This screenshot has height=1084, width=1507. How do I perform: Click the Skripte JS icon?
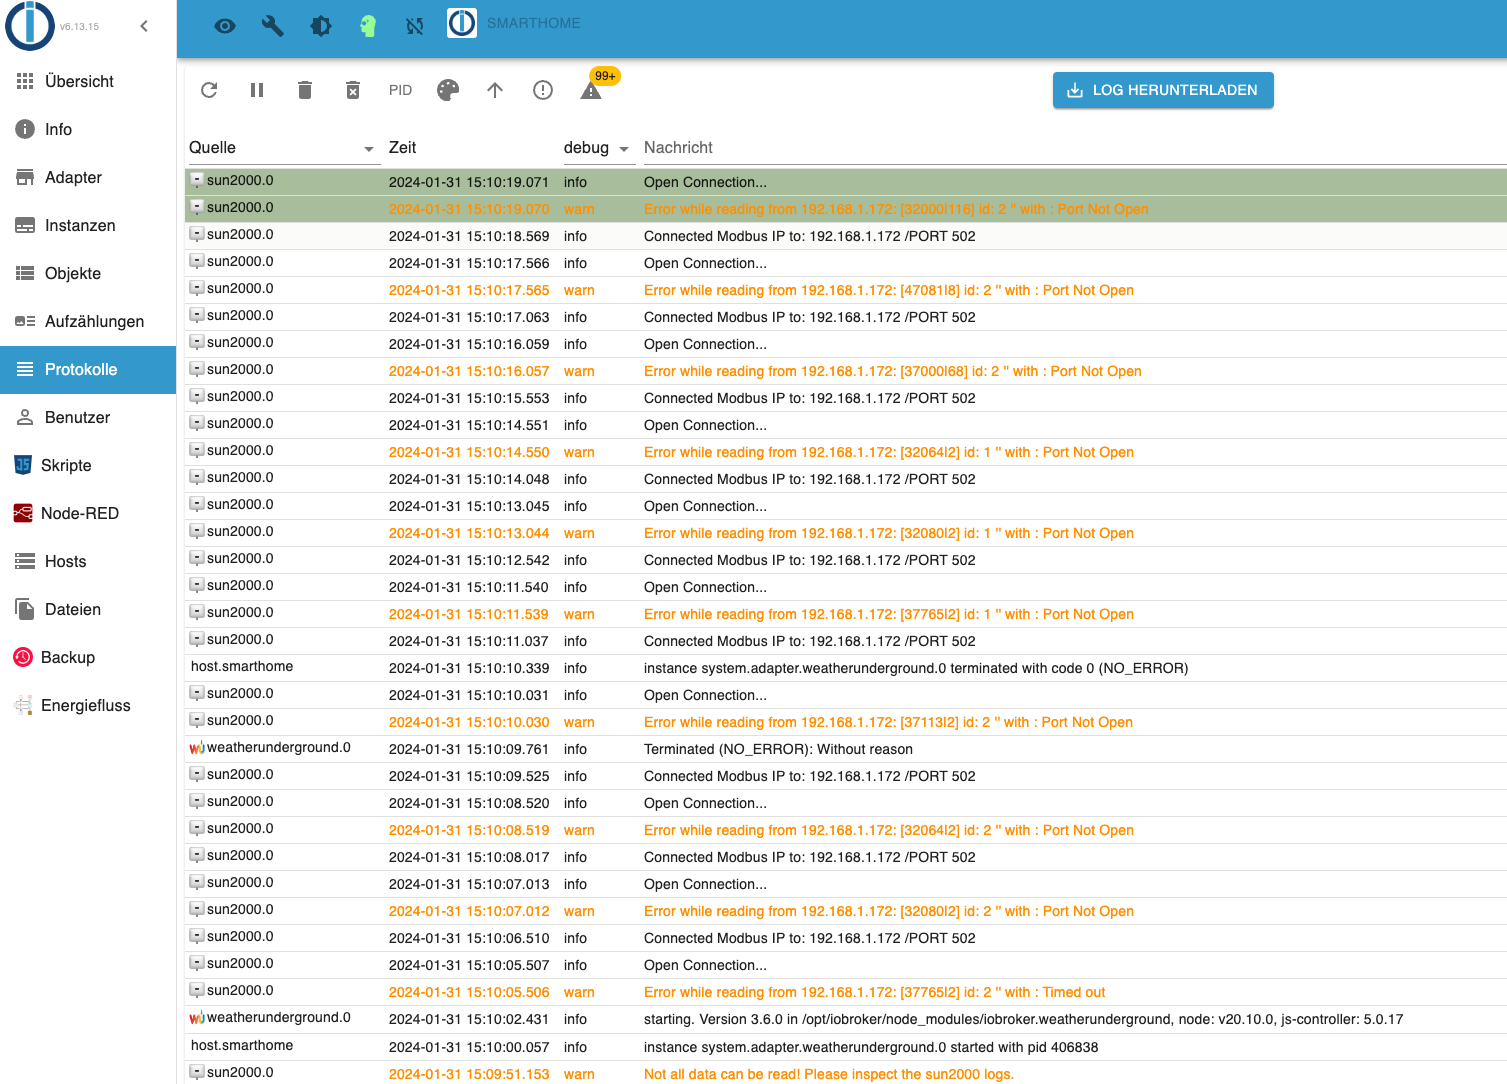click(x=23, y=465)
